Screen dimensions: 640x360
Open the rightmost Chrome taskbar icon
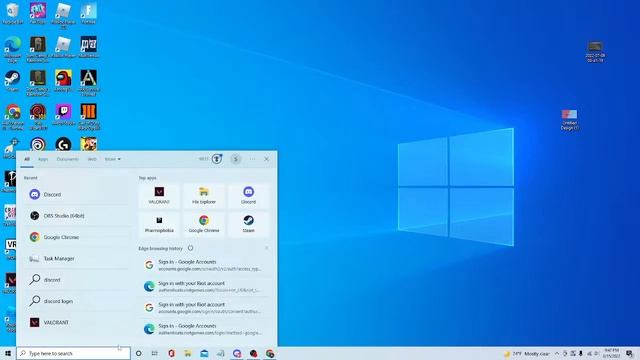[x=270, y=353]
